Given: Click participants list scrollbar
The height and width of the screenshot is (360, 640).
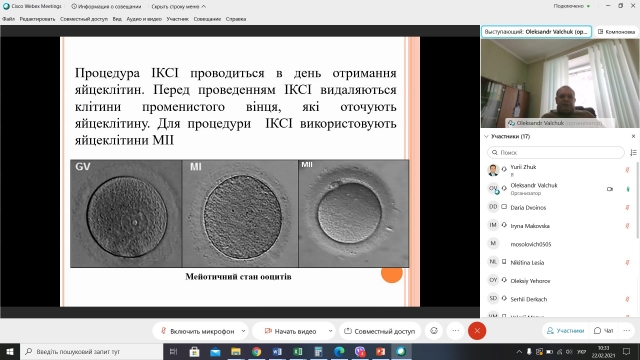Looking at the screenshot, I should 638,200.
